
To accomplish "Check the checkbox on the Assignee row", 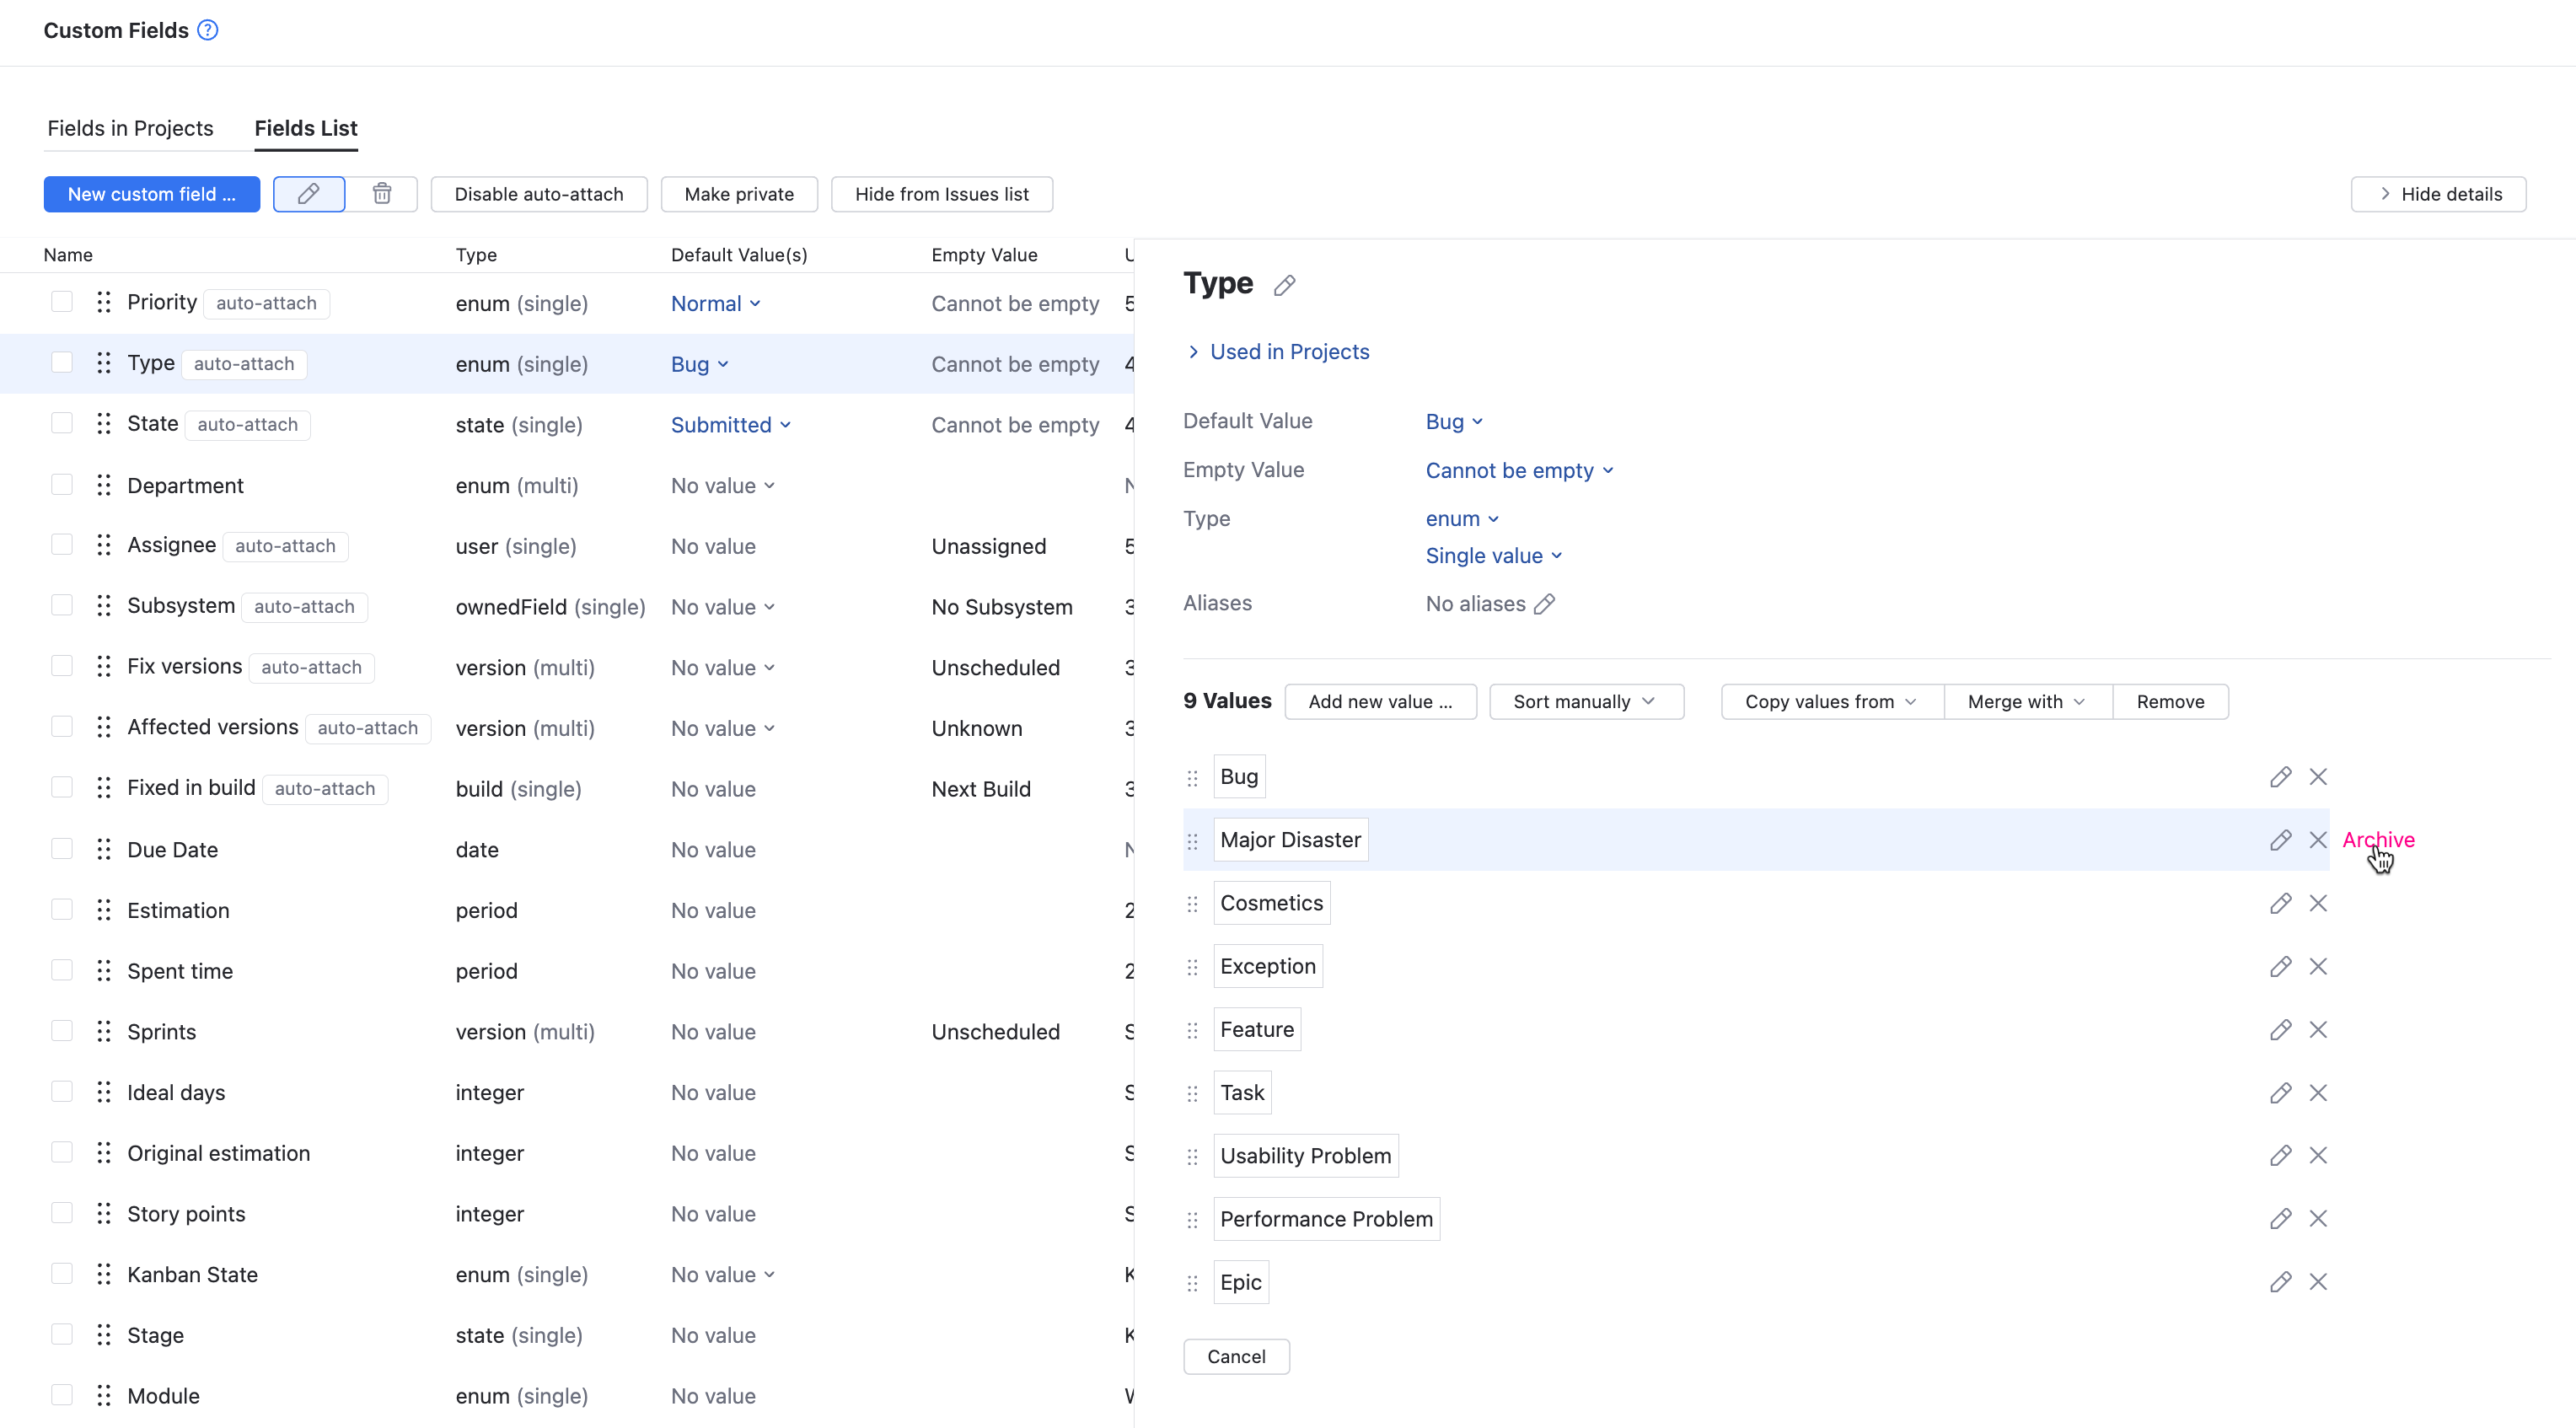I will [x=62, y=544].
